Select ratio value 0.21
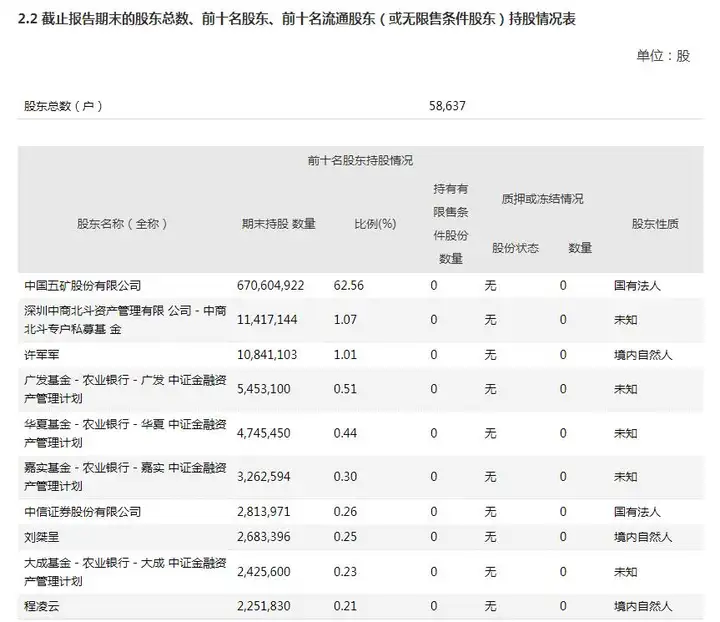The width and height of the screenshot is (720, 622). click(345, 606)
